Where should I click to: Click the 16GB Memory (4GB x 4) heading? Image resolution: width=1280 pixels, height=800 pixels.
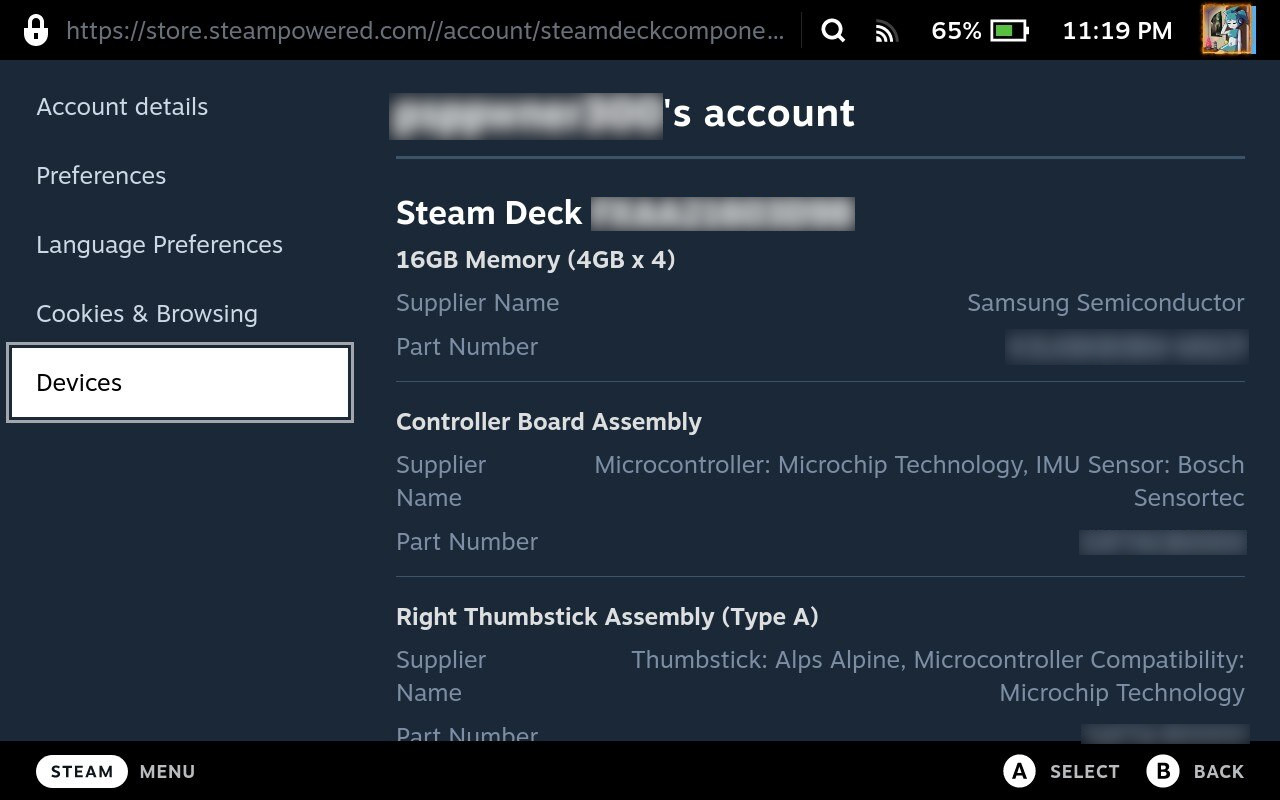click(x=536, y=260)
